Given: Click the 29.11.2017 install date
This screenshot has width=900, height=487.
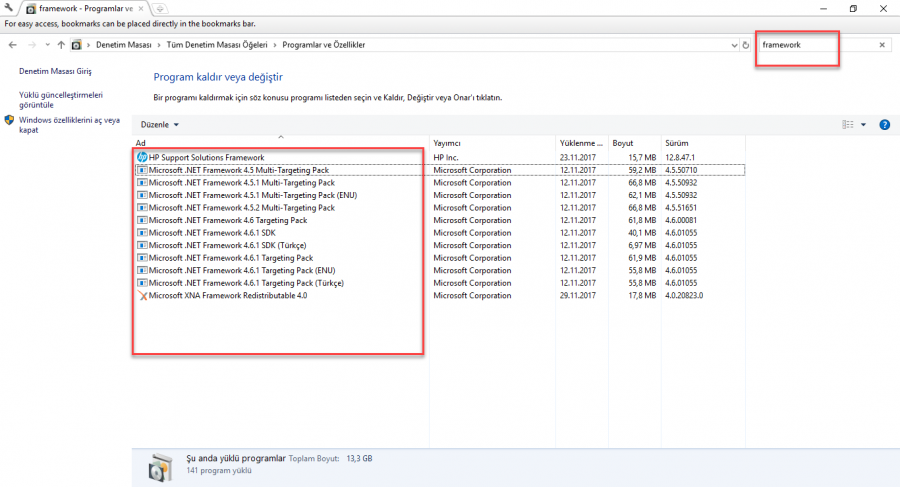Looking at the screenshot, I should click(x=577, y=296).
